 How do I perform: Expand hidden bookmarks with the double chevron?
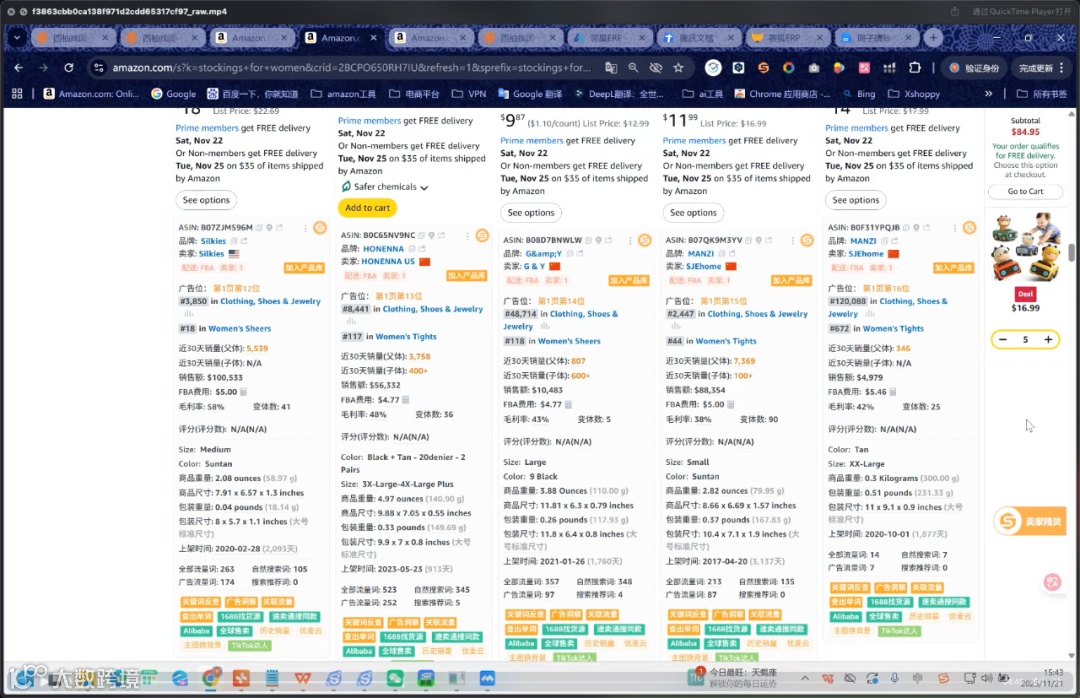[988, 94]
